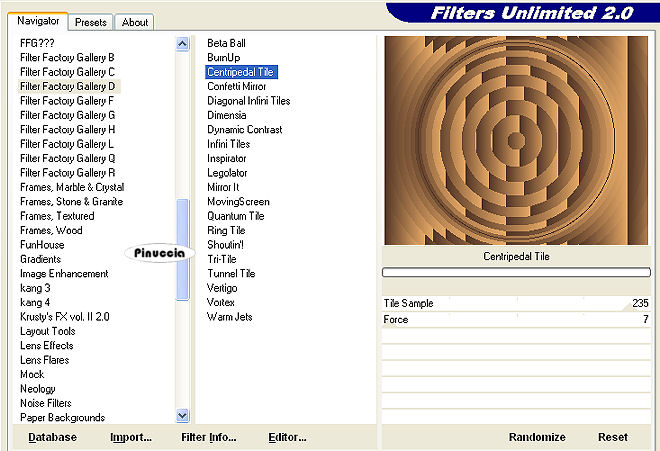
Task: Choose the Centripedal Tile filter
Action: [241, 72]
